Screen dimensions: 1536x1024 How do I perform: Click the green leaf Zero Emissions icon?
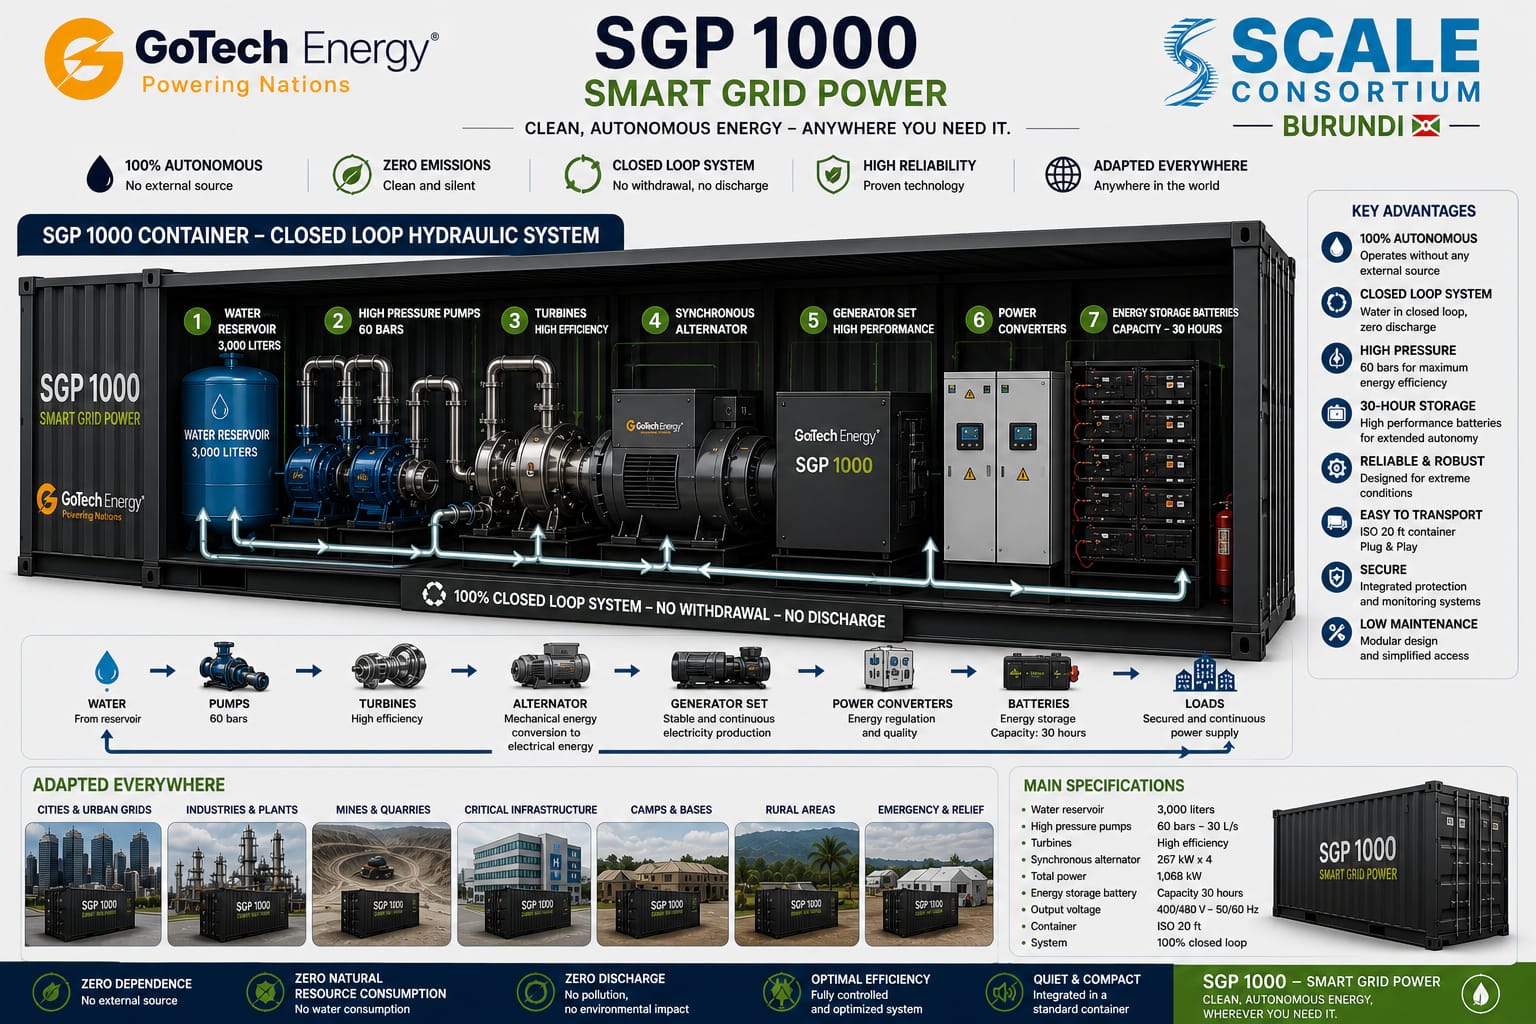pyautogui.click(x=352, y=174)
